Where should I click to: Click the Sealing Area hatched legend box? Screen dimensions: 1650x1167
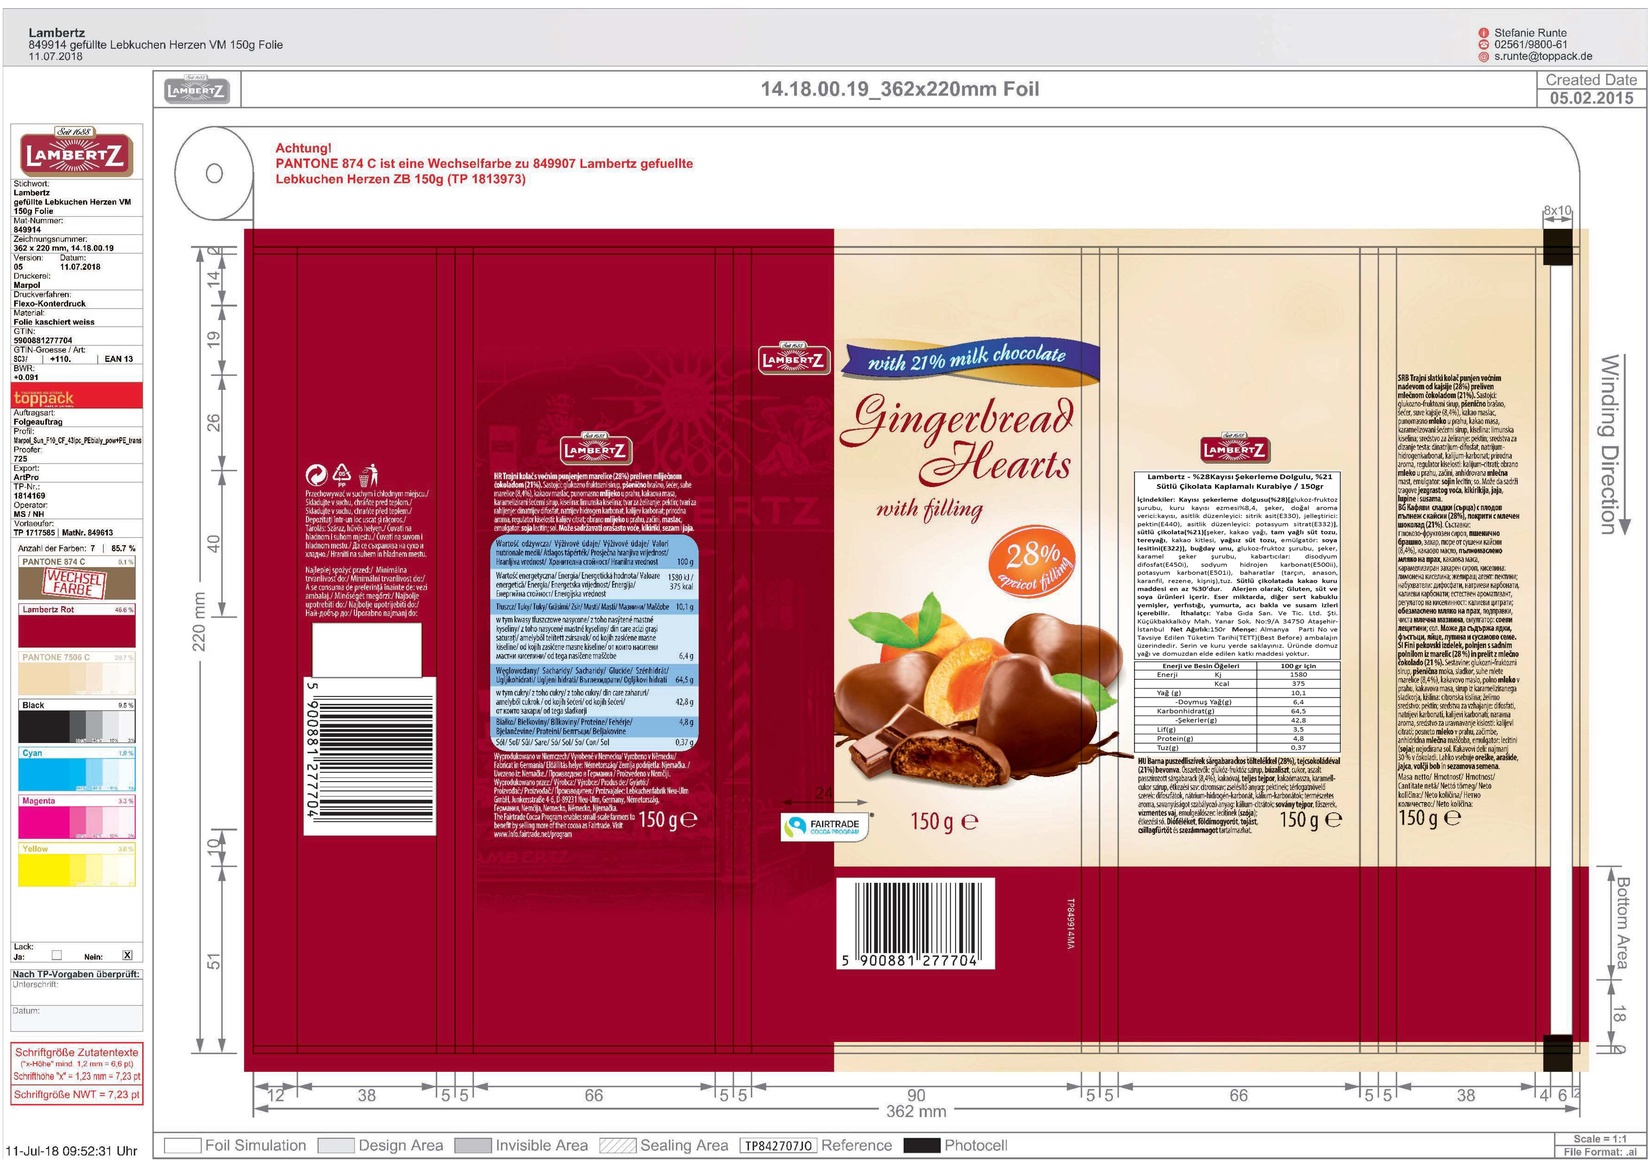coord(617,1145)
